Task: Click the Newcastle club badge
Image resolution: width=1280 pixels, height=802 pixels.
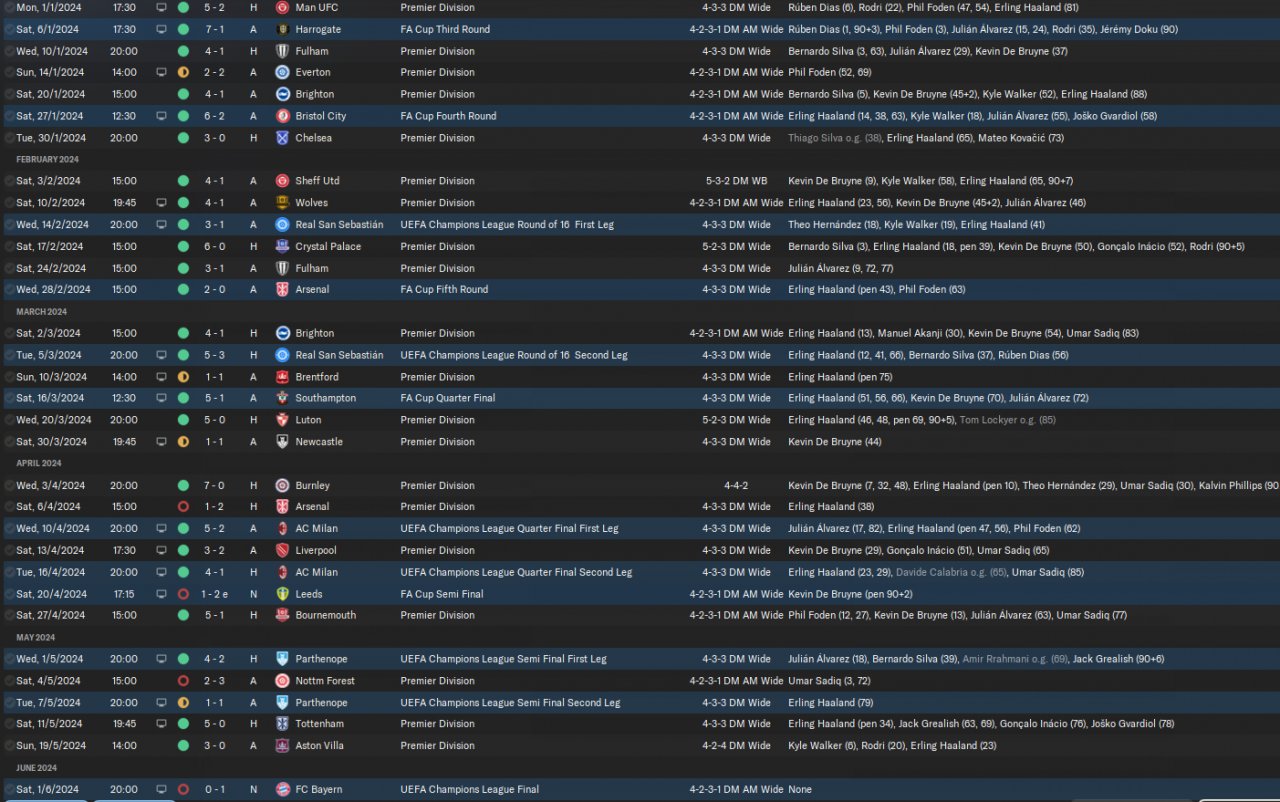Action: pos(283,442)
